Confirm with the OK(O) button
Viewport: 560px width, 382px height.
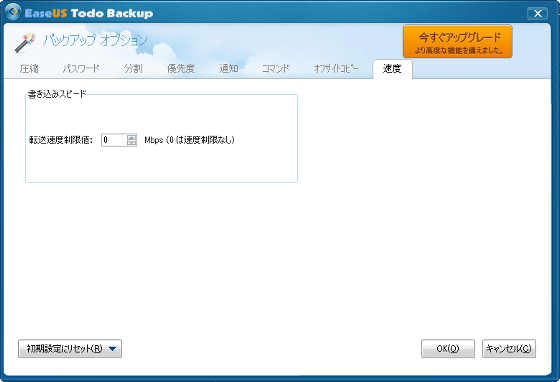448,348
